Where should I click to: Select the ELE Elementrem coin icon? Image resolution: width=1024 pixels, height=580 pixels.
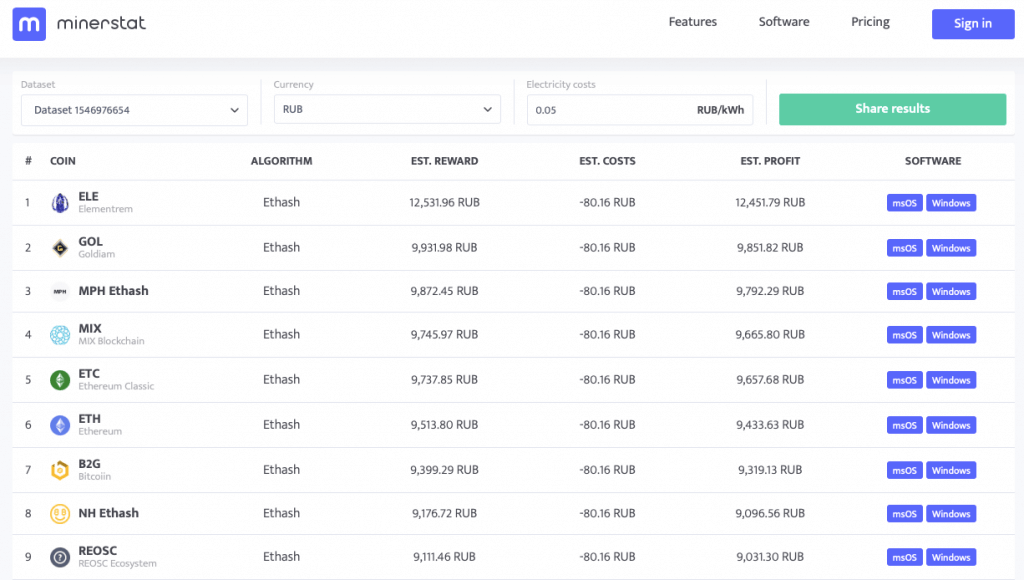60,202
